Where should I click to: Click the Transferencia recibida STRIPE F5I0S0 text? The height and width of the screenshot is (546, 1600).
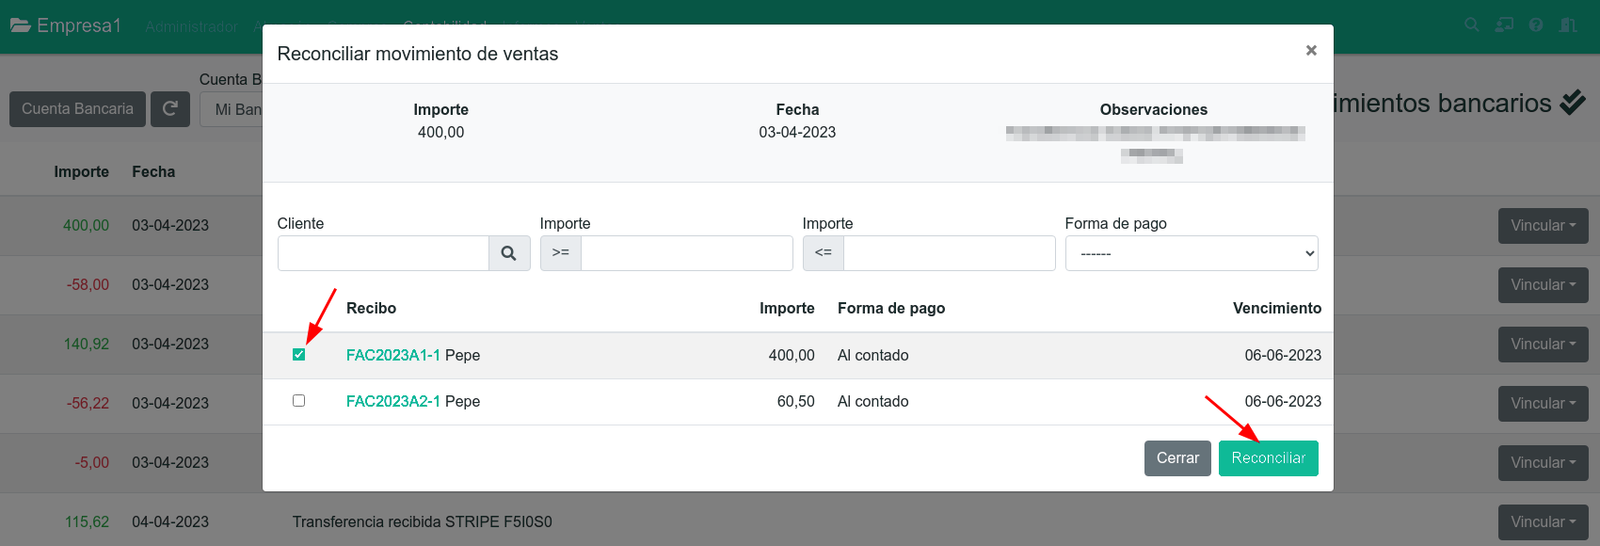pos(422,522)
